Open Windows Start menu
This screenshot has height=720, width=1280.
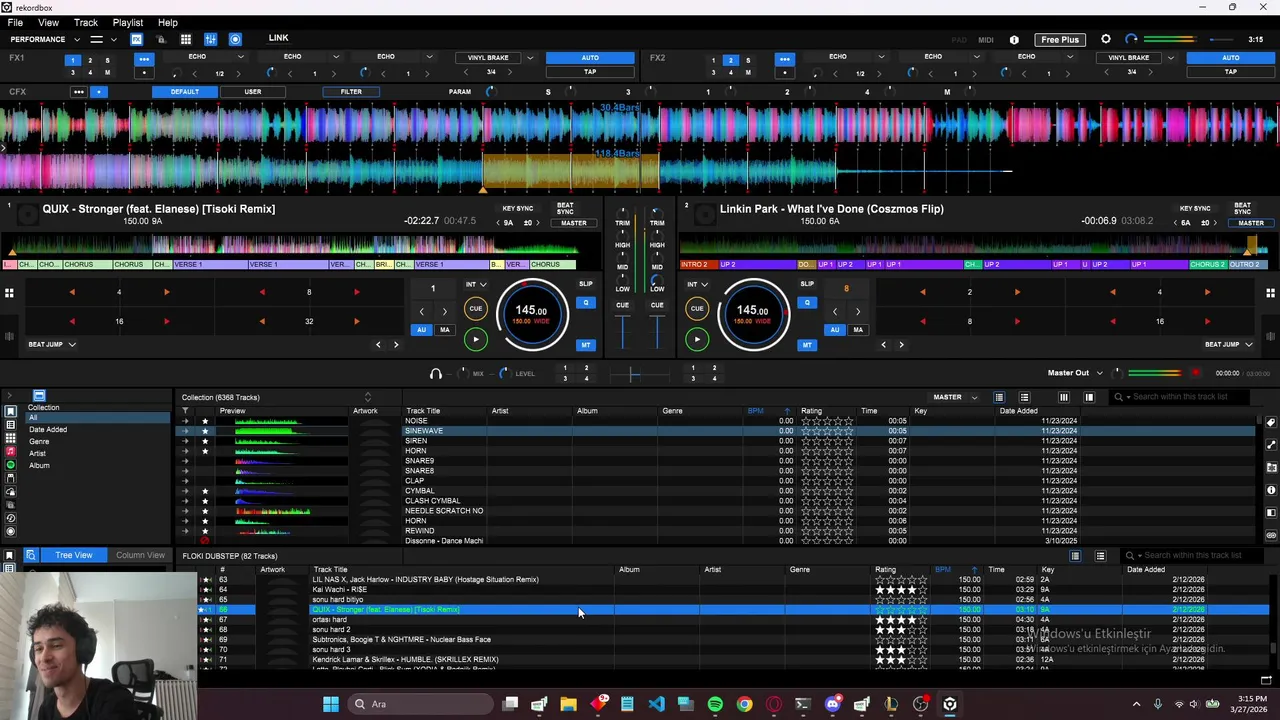tap(331, 704)
